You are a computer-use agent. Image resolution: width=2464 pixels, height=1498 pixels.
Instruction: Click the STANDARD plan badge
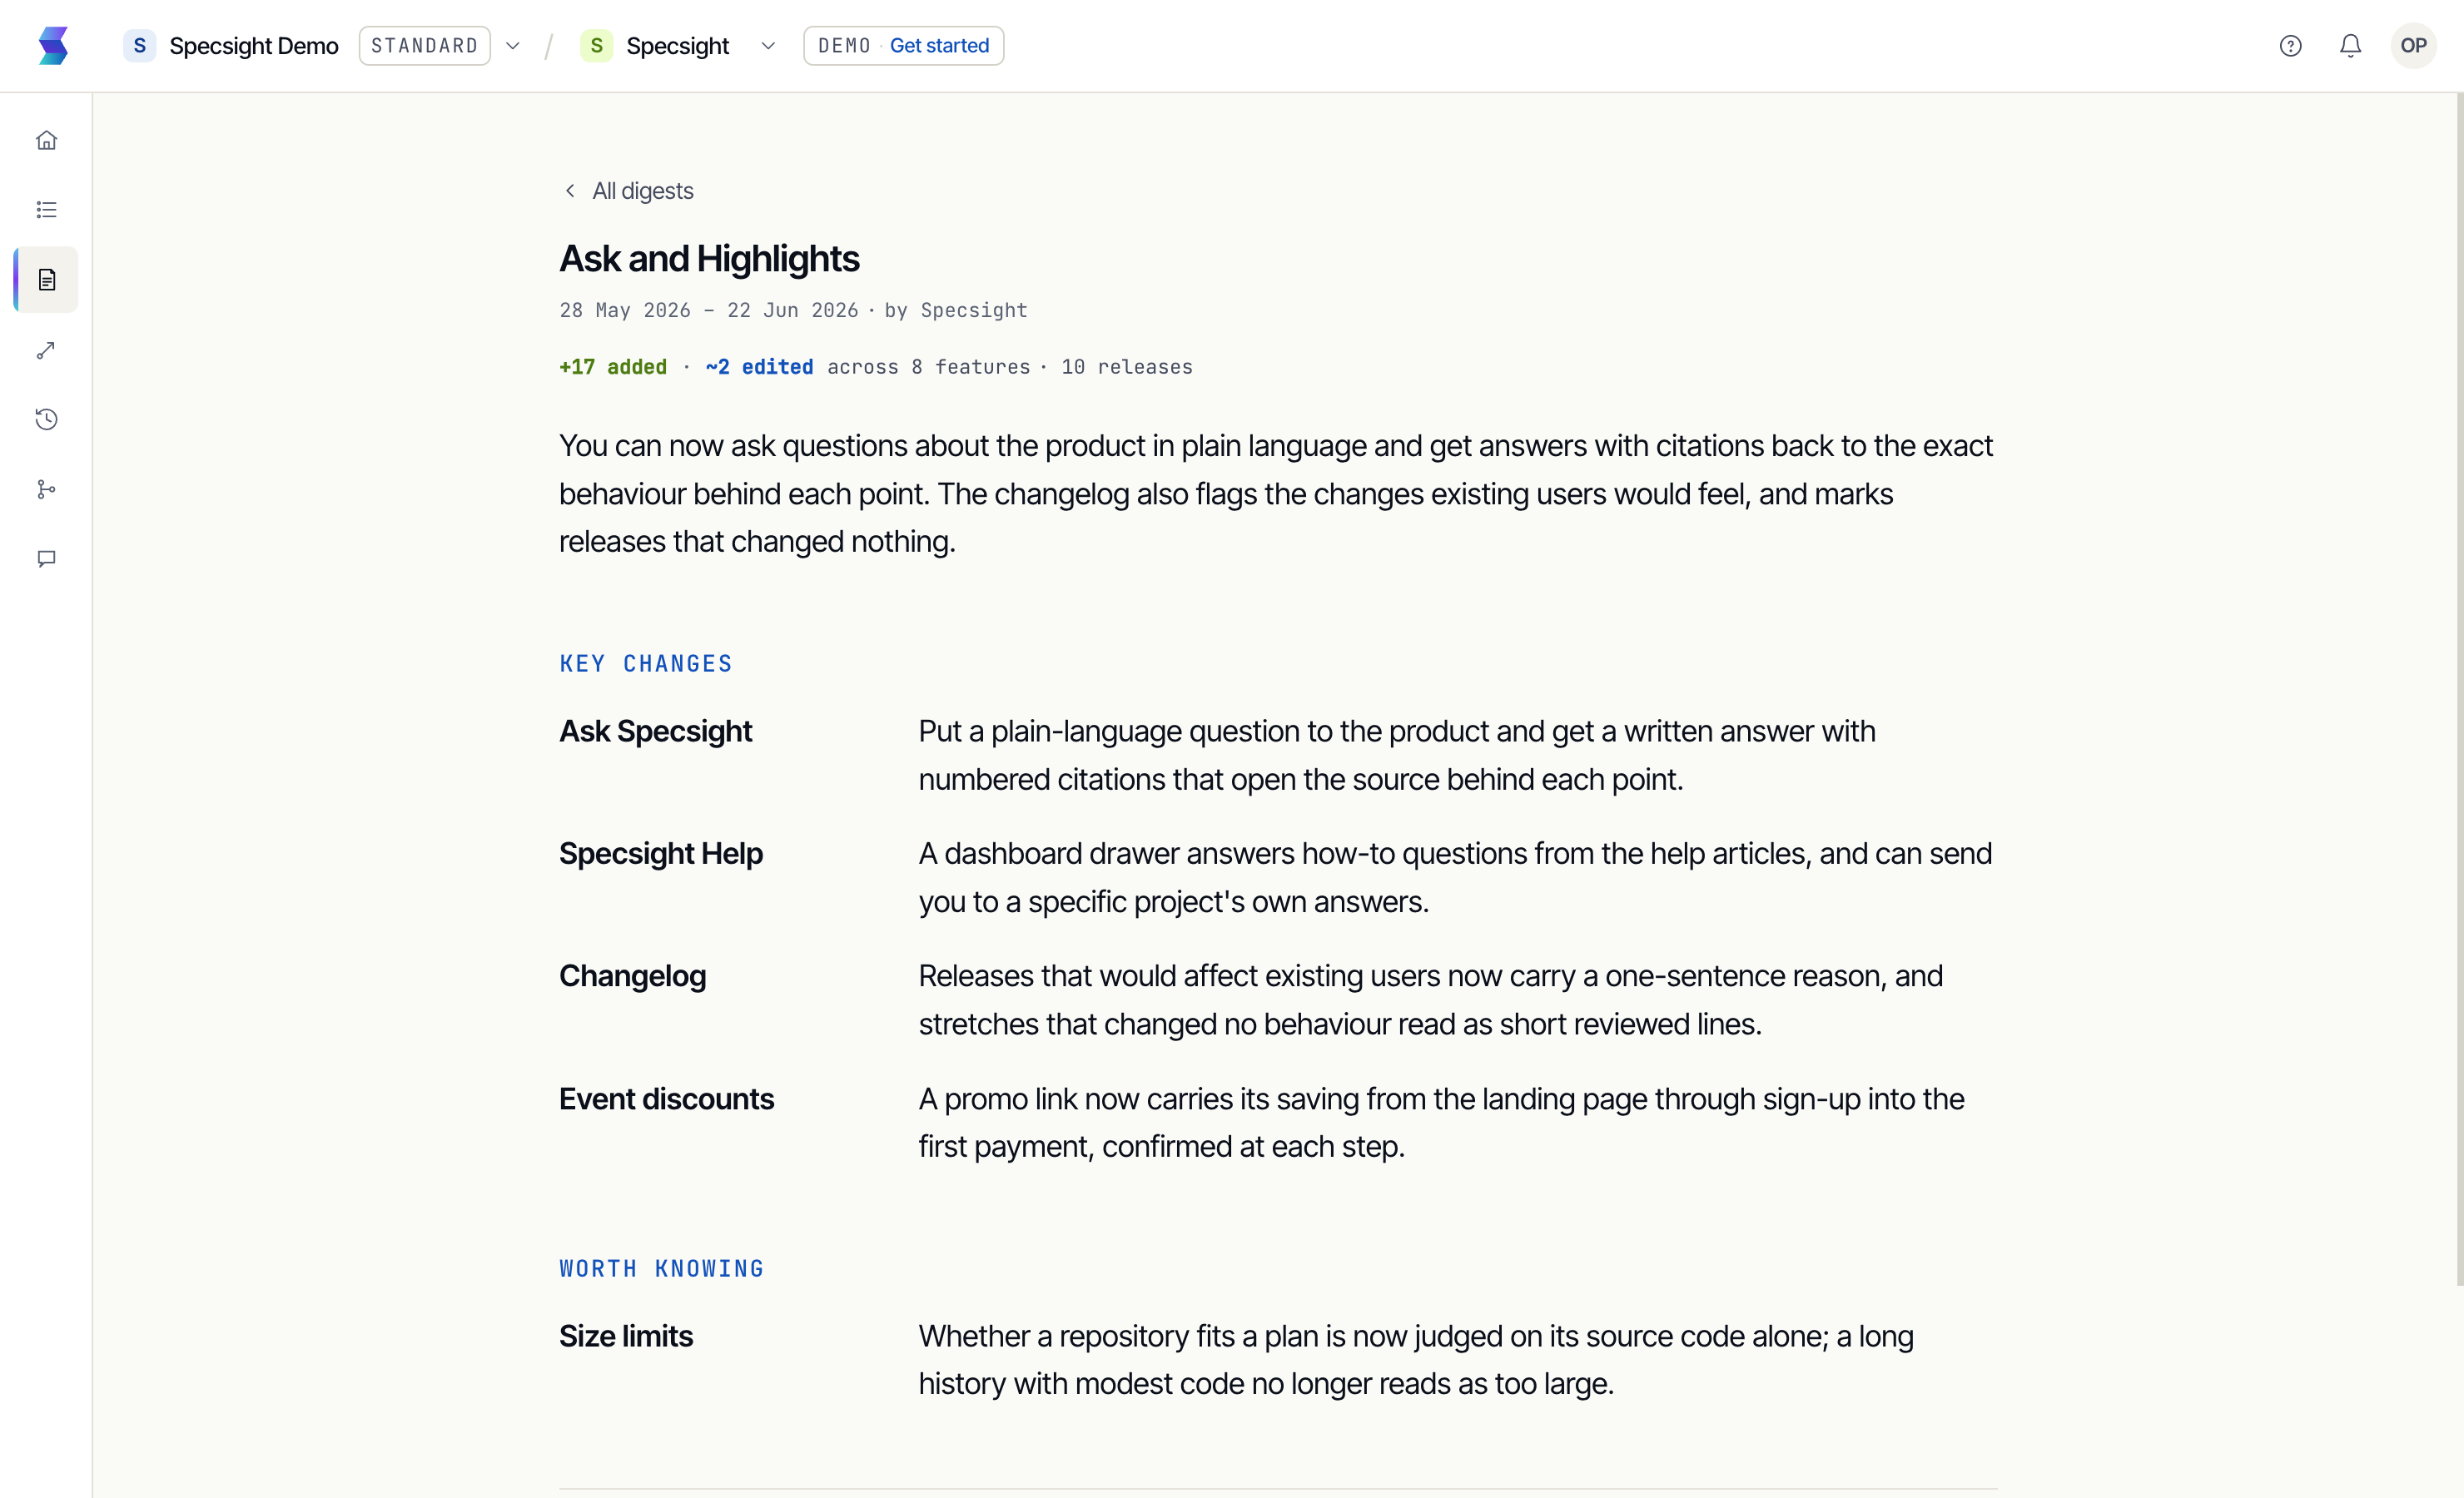click(x=425, y=46)
